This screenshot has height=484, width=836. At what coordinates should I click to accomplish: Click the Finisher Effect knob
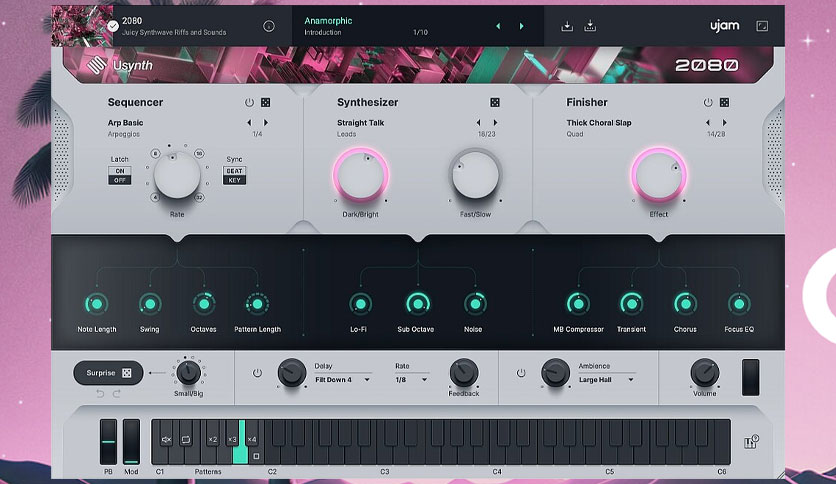(x=659, y=175)
